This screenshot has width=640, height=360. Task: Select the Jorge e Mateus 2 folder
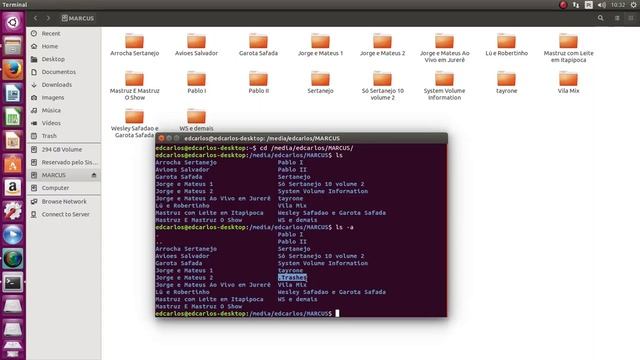click(382, 45)
